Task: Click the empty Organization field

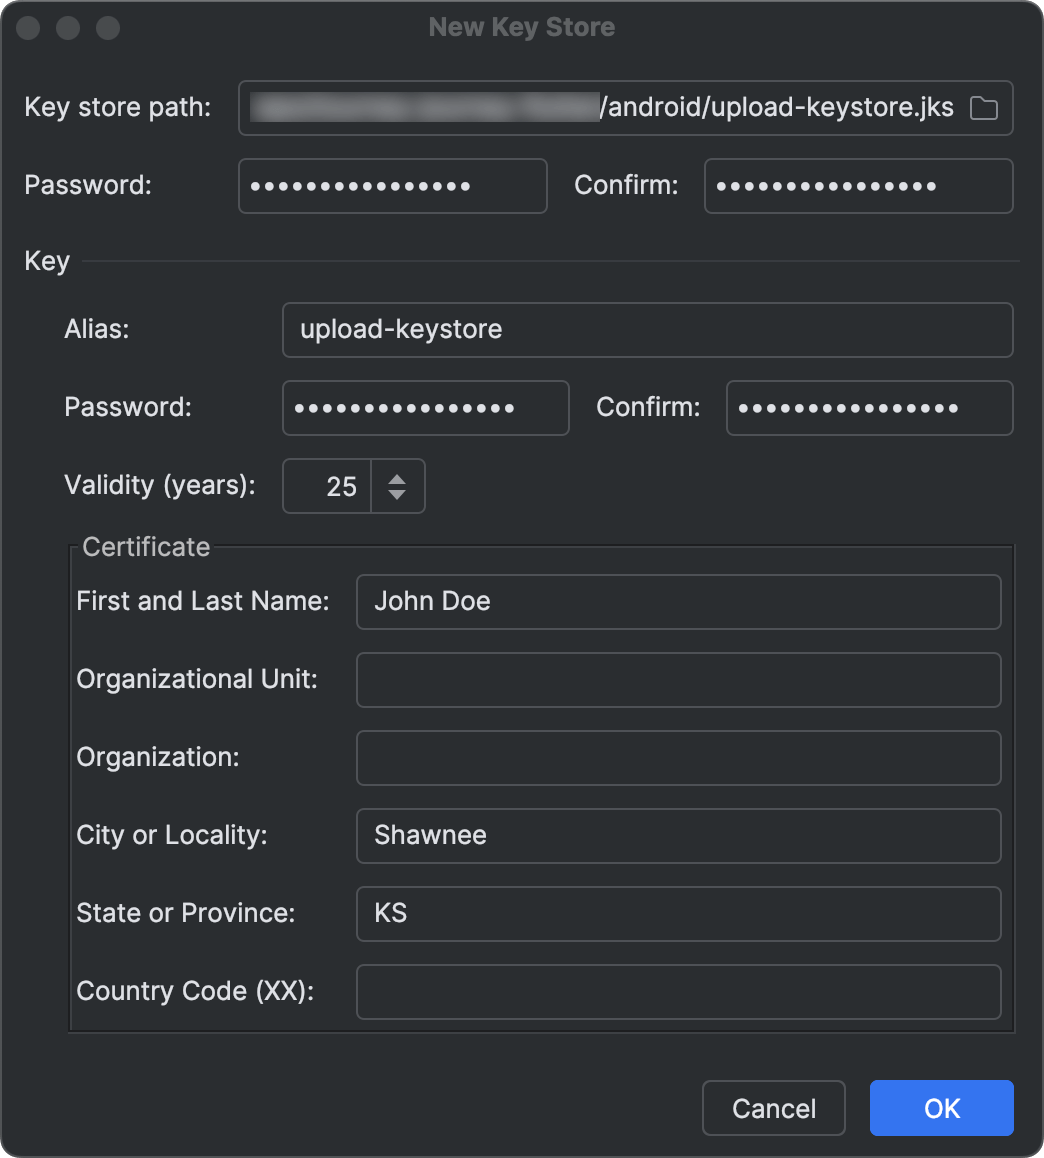Action: tap(679, 758)
